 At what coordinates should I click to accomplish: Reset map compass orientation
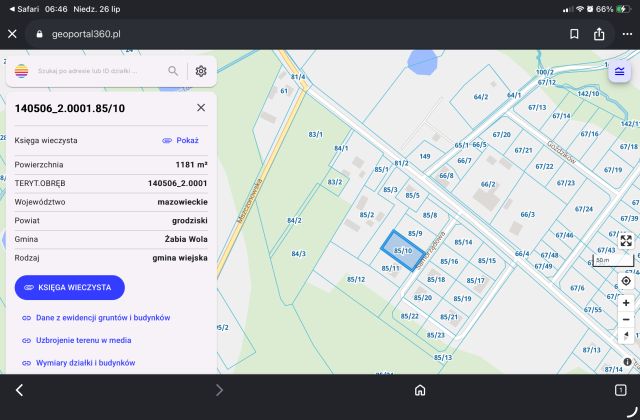click(626, 336)
